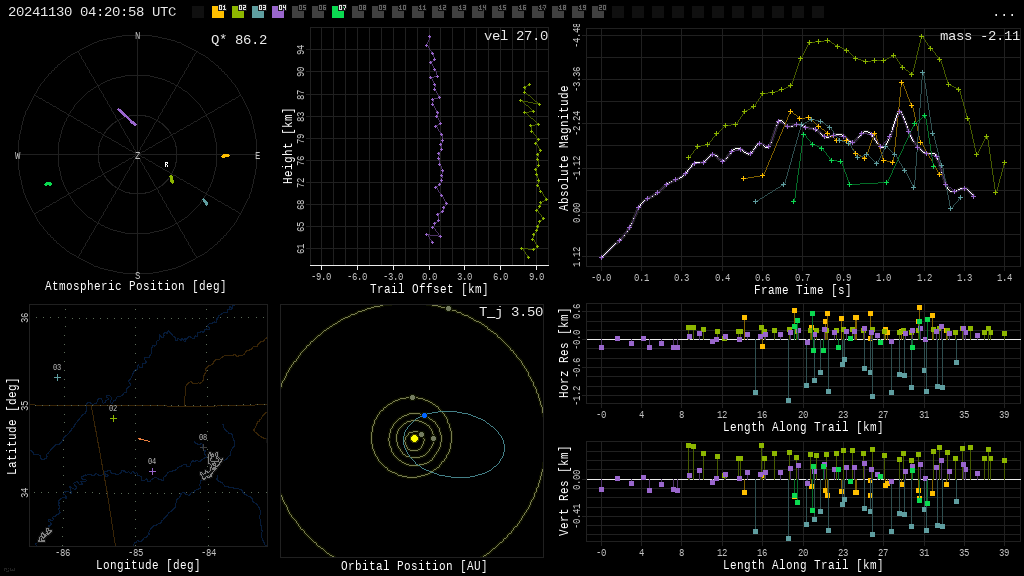Enable the gray station 05 box
The height and width of the screenshot is (576, 1024).
pos(298,12)
